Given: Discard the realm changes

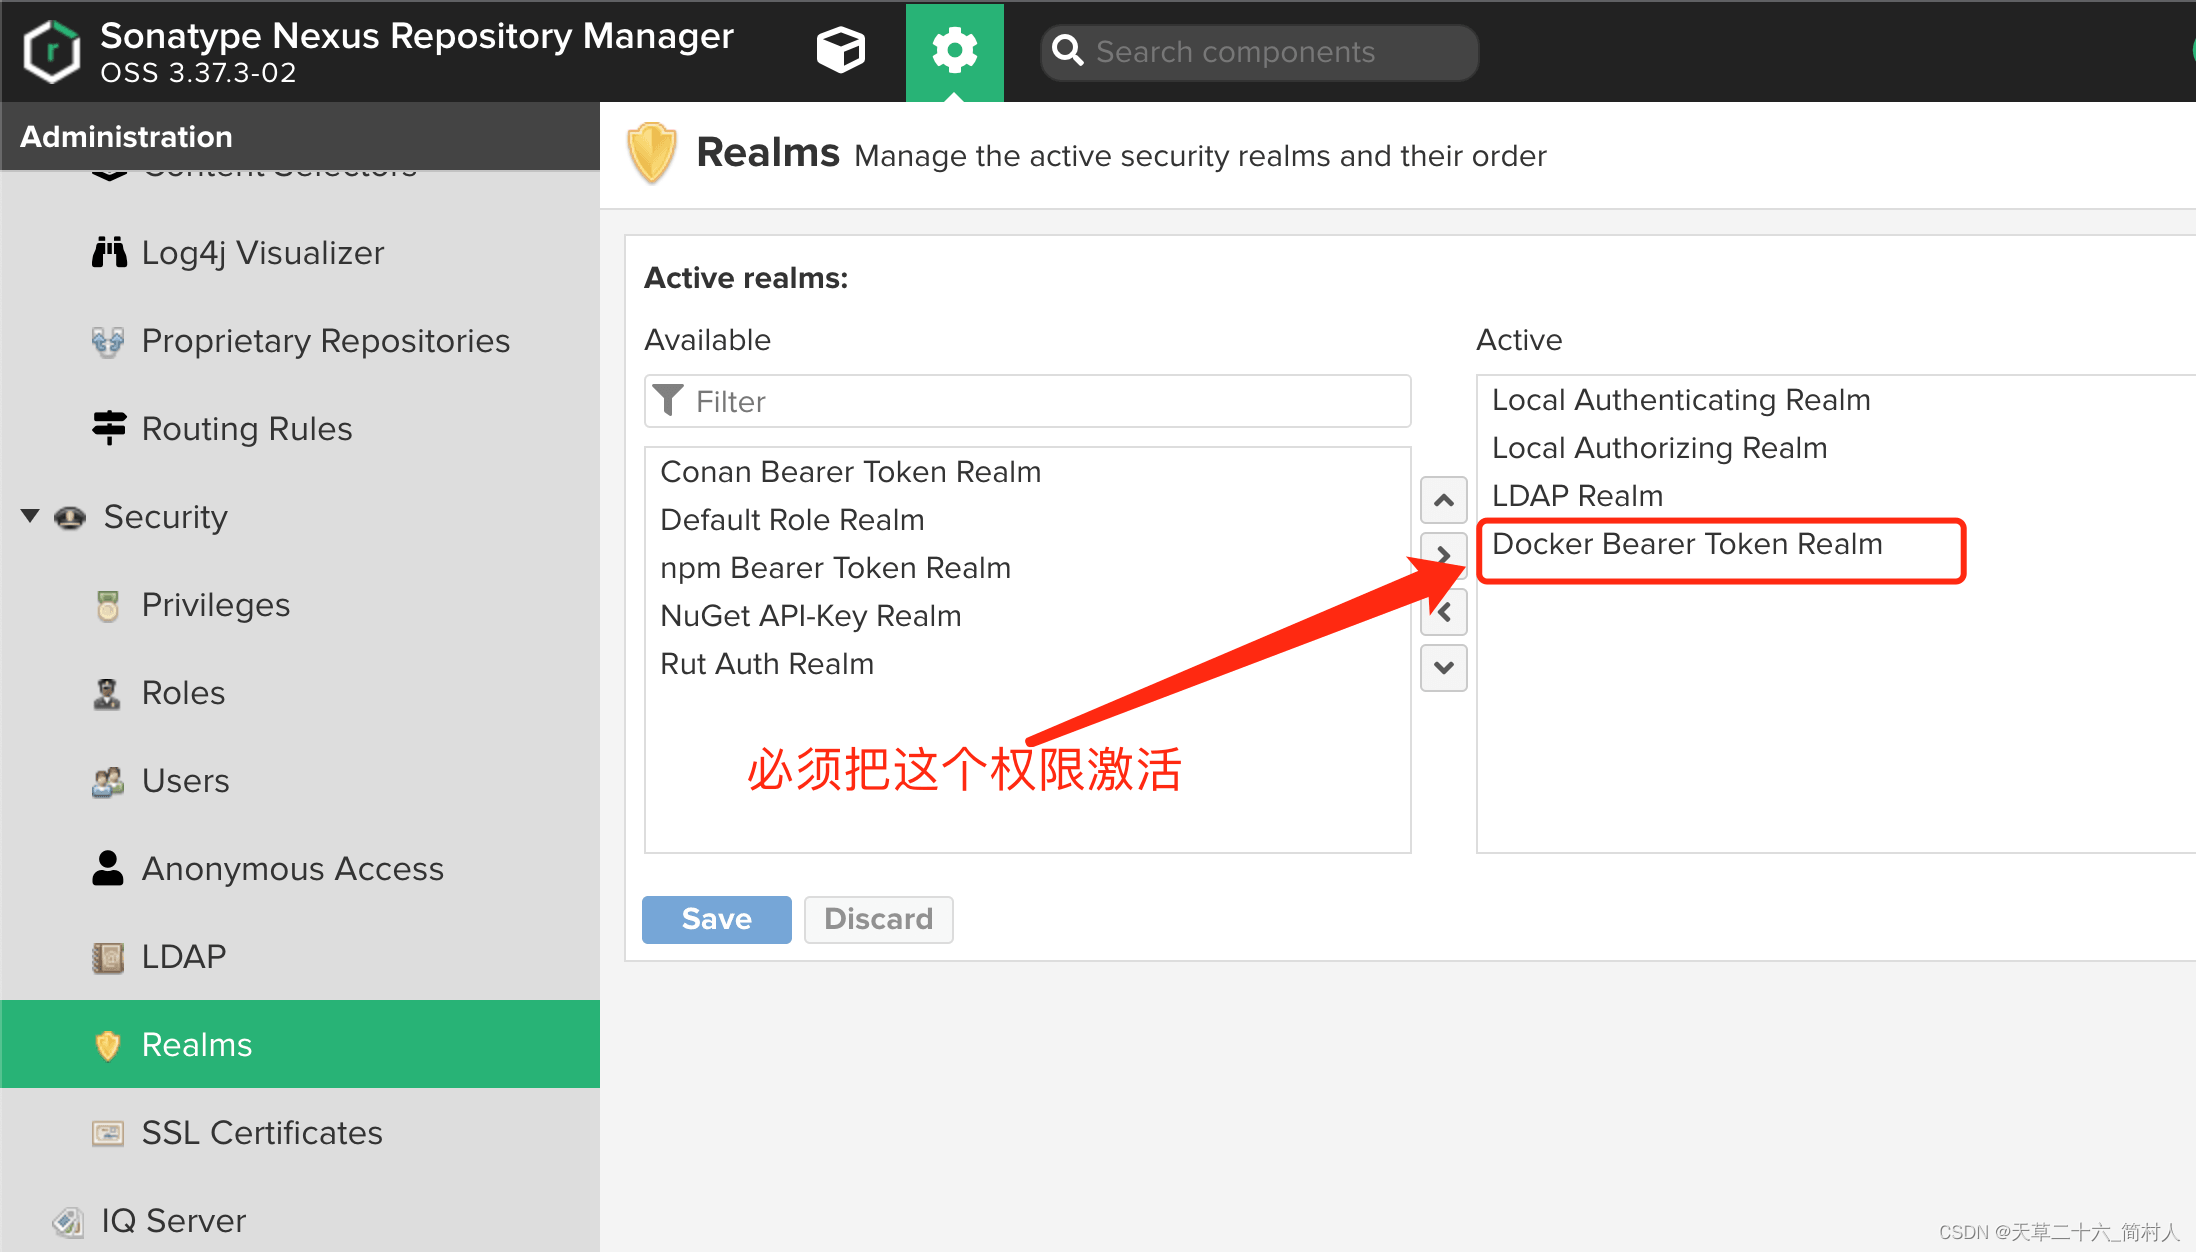Looking at the screenshot, I should click(x=878, y=919).
